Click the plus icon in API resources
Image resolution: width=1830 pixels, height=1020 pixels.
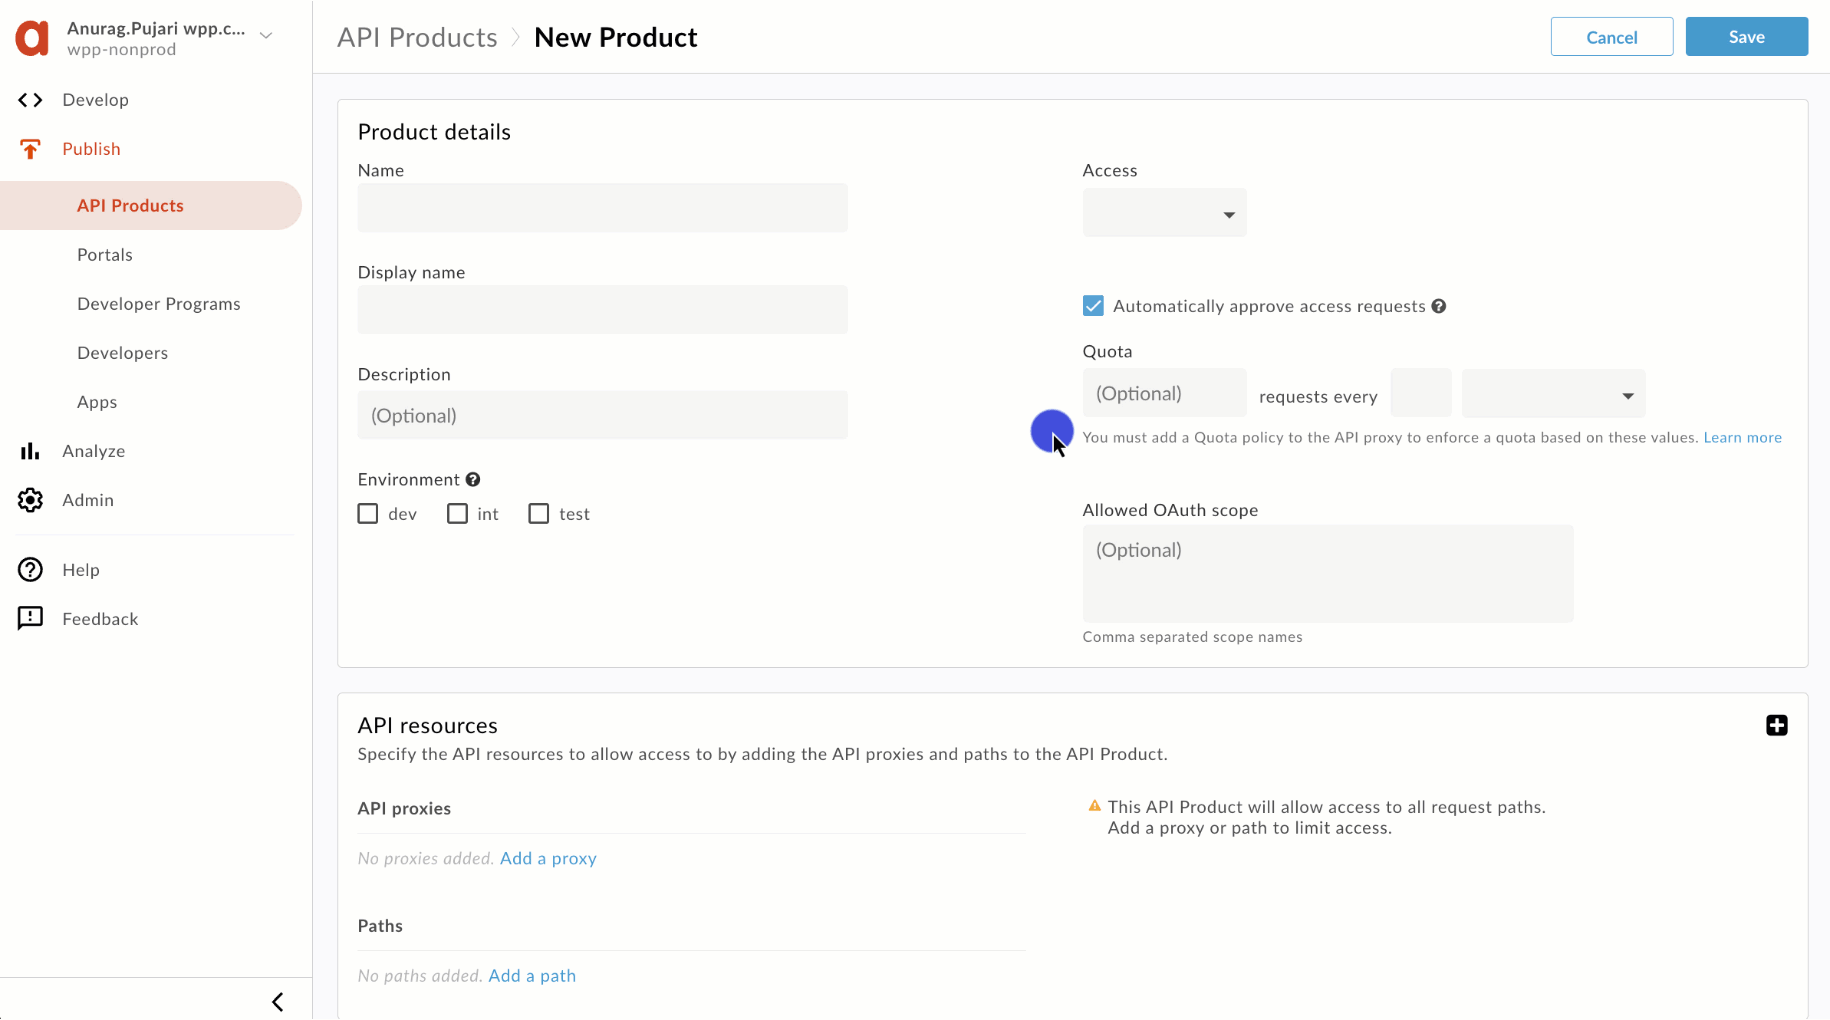tap(1776, 725)
